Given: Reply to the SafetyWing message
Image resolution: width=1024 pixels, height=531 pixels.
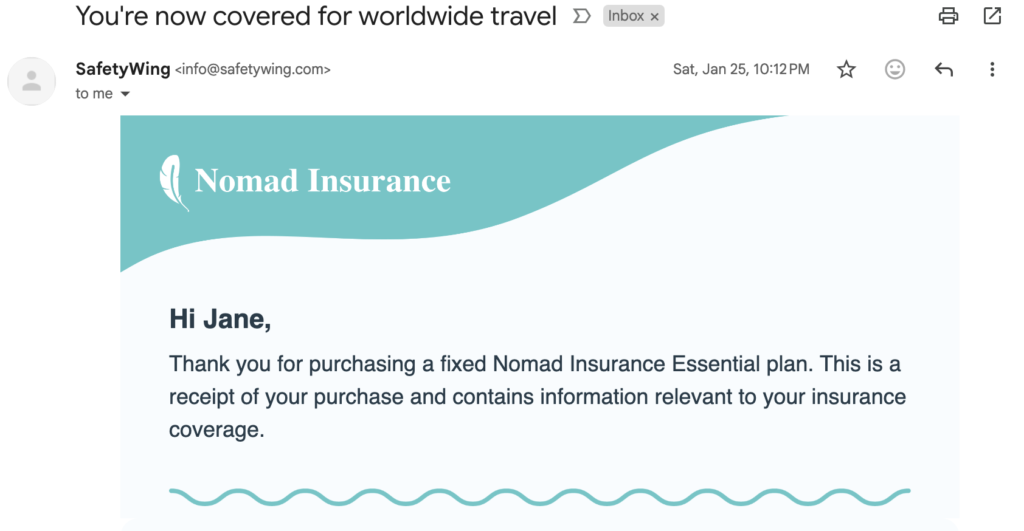Looking at the screenshot, I should pyautogui.click(x=943, y=70).
